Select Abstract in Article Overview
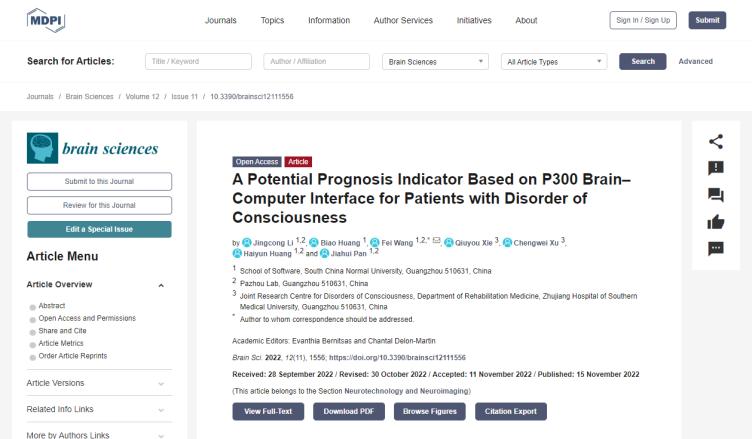752x439 pixels. pyautogui.click(x=52, y=306)
